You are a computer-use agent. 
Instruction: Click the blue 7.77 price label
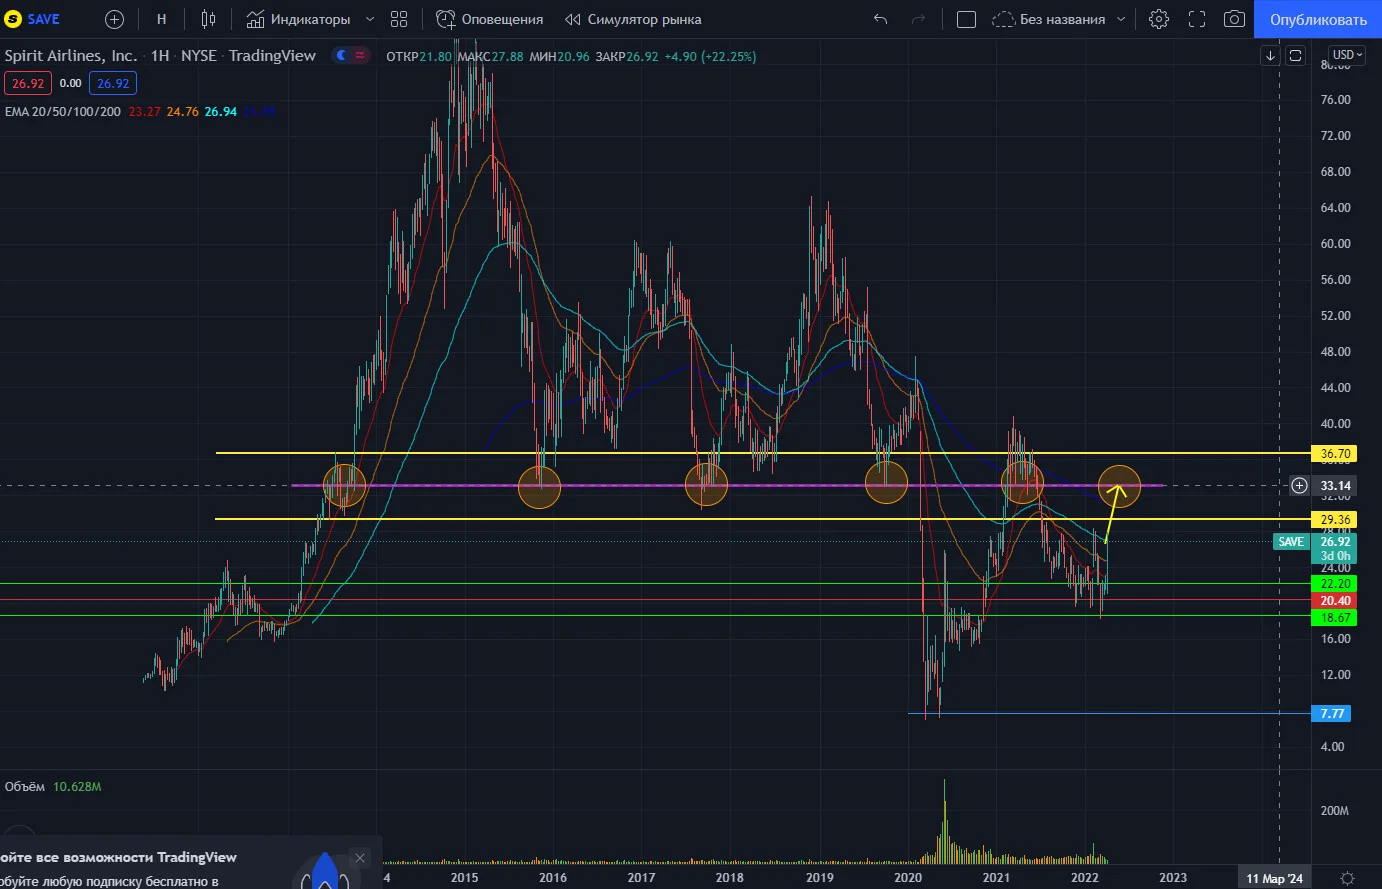pyautogui.click(x=1333, y=714)
